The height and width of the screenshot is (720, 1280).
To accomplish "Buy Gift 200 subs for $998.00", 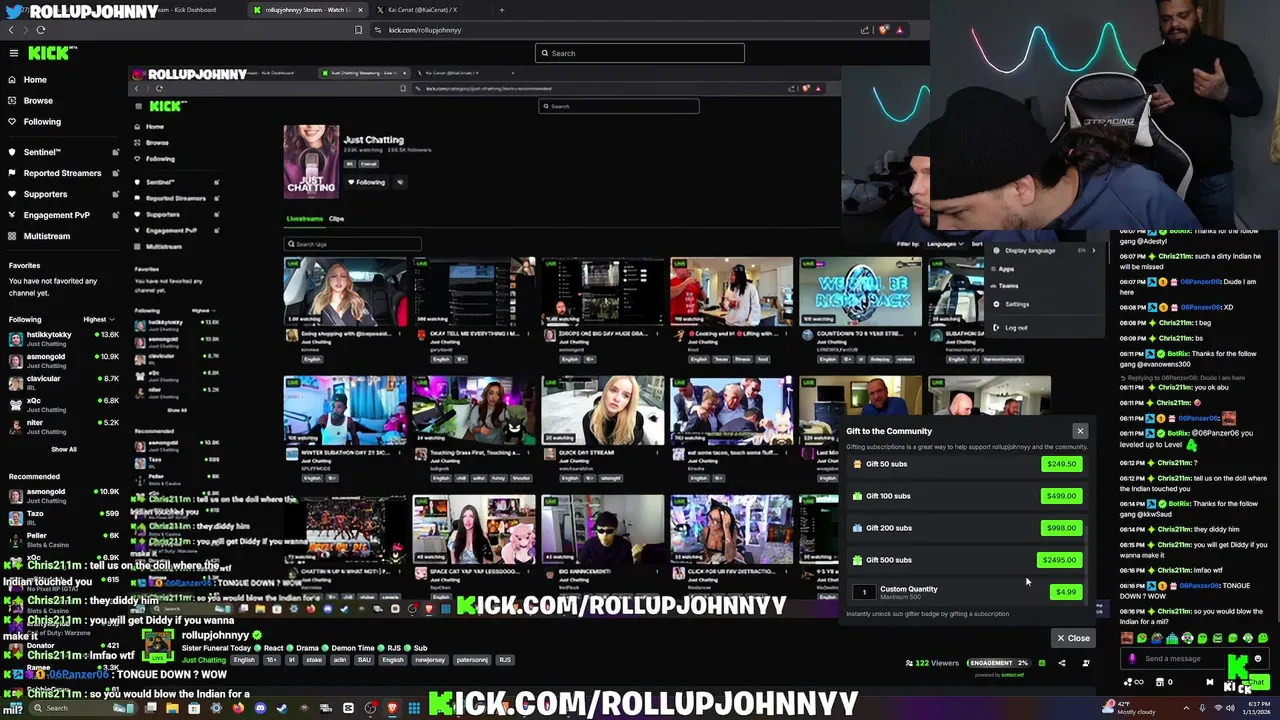I will [1061, 528].
